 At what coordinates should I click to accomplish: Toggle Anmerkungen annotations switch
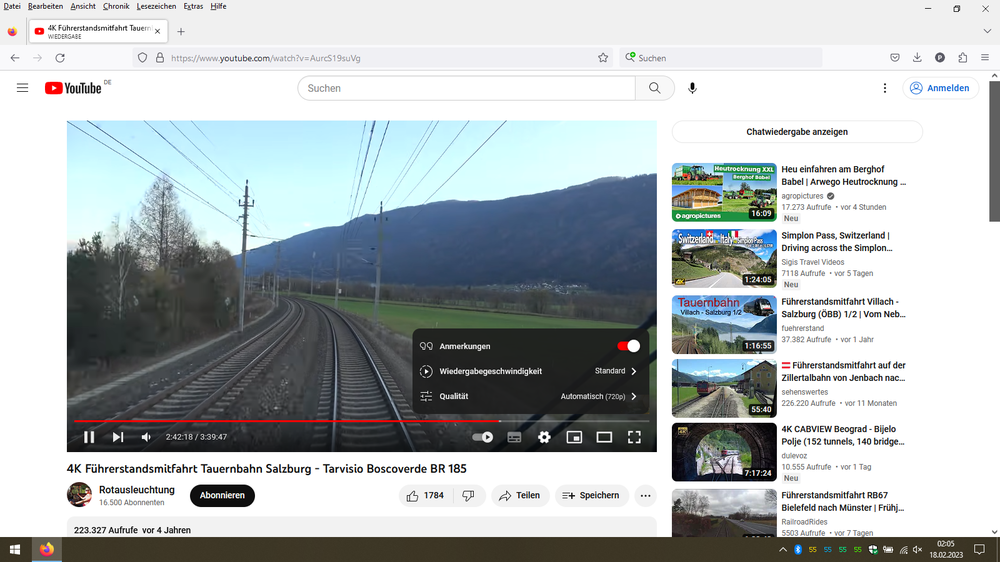coord(628,346)
